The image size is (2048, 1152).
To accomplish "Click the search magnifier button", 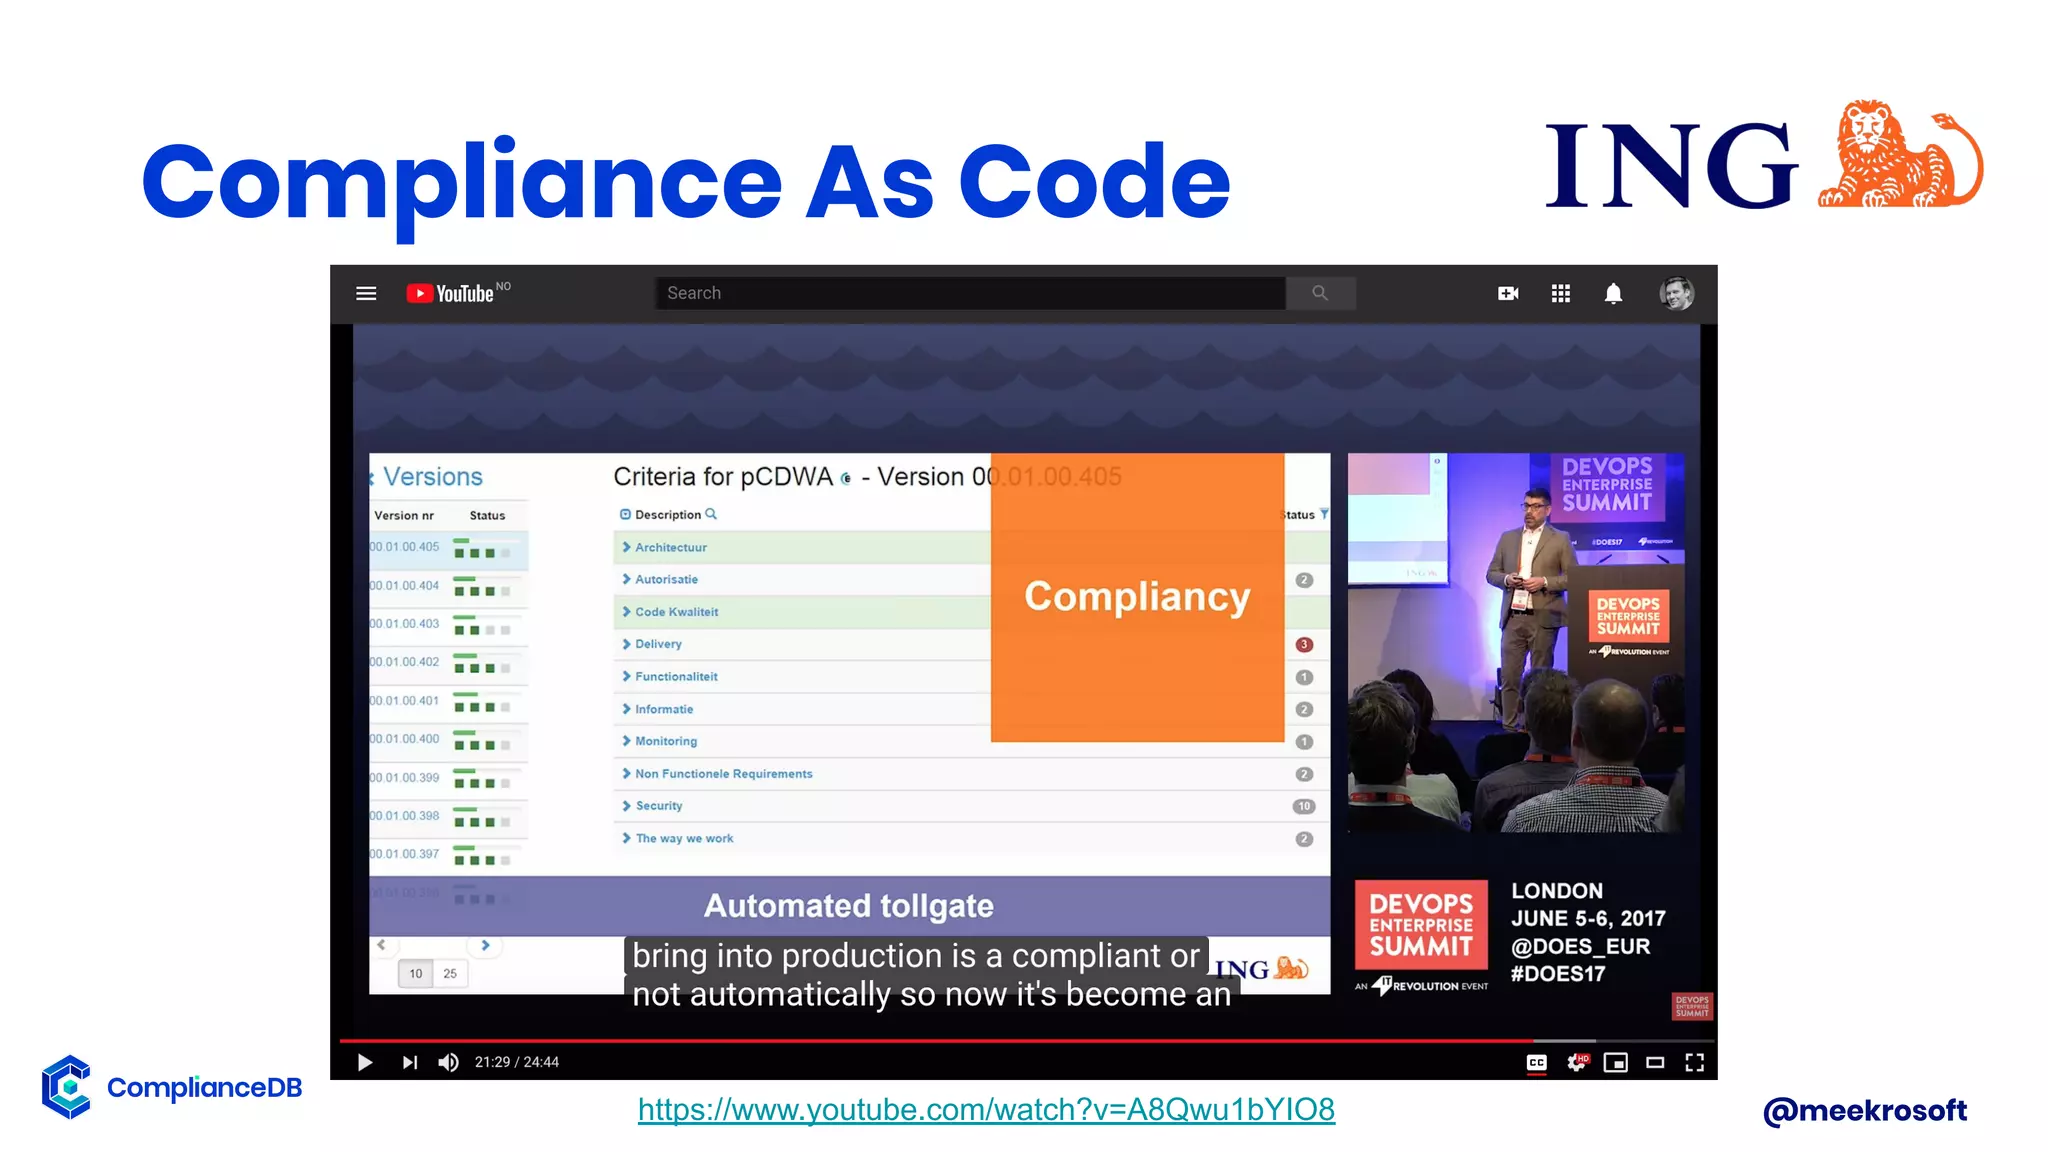I will point(1320,293).
